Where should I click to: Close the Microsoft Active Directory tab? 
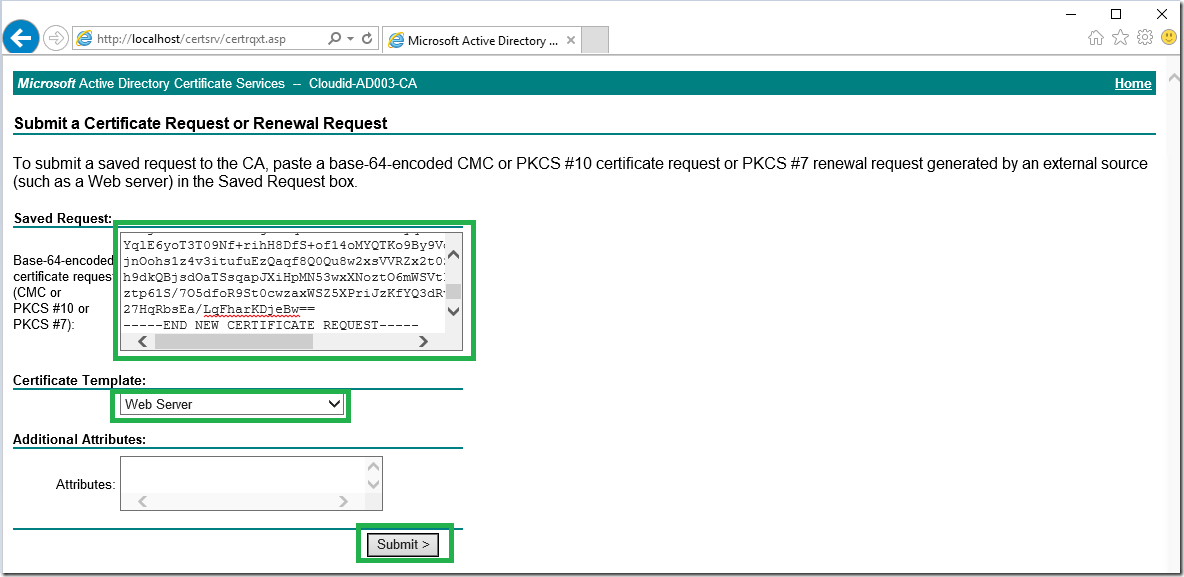coord(571,41)
